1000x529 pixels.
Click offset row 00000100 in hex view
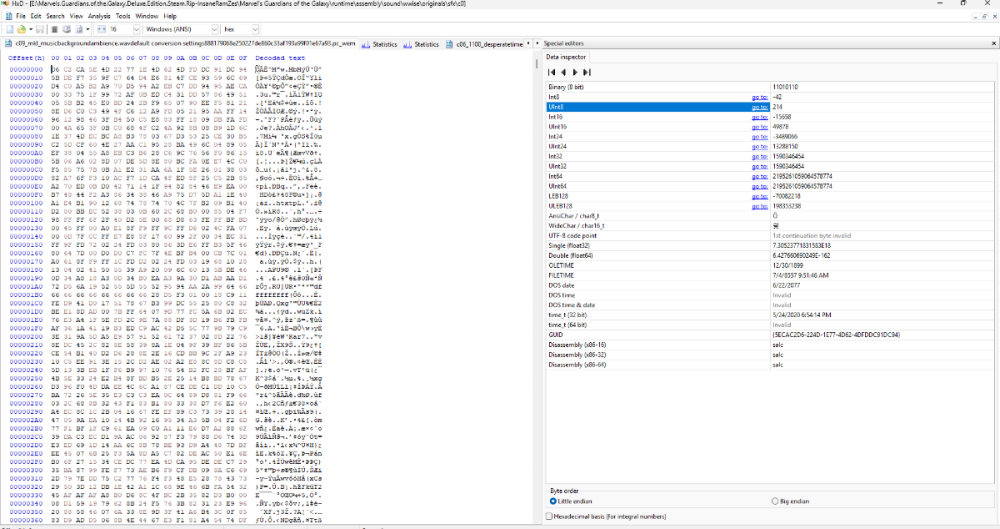click(26, 203)
